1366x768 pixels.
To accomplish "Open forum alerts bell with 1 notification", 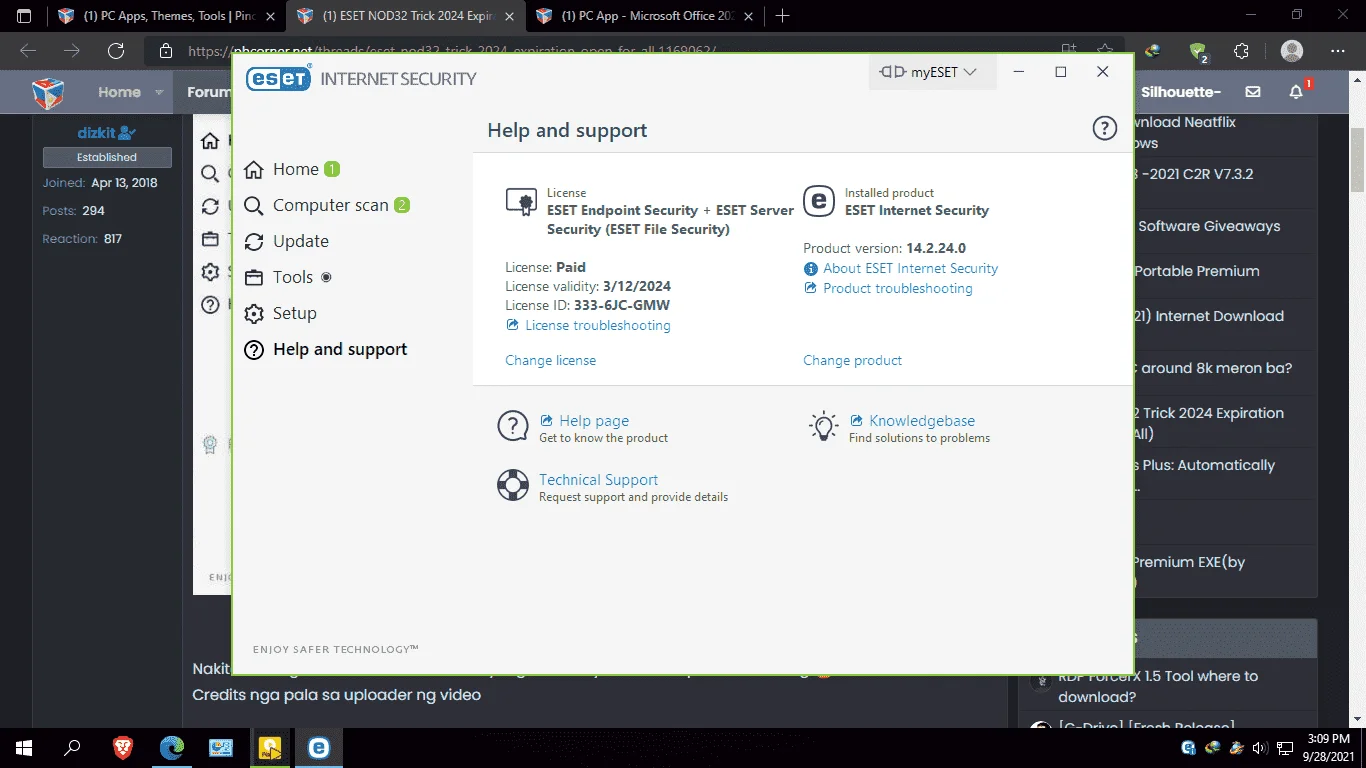I will coord(1297,91).
